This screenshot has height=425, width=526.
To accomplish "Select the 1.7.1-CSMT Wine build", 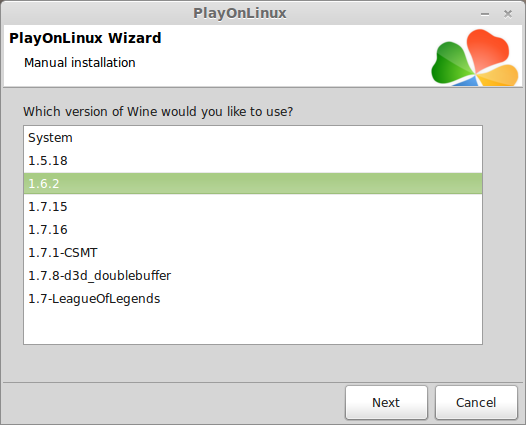I will click(x=253, y=253).
